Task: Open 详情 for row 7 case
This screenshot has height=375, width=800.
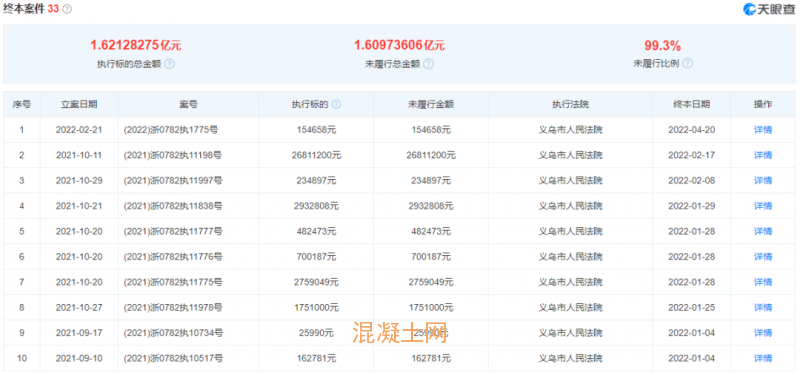Action: click(x=763, y=282)
